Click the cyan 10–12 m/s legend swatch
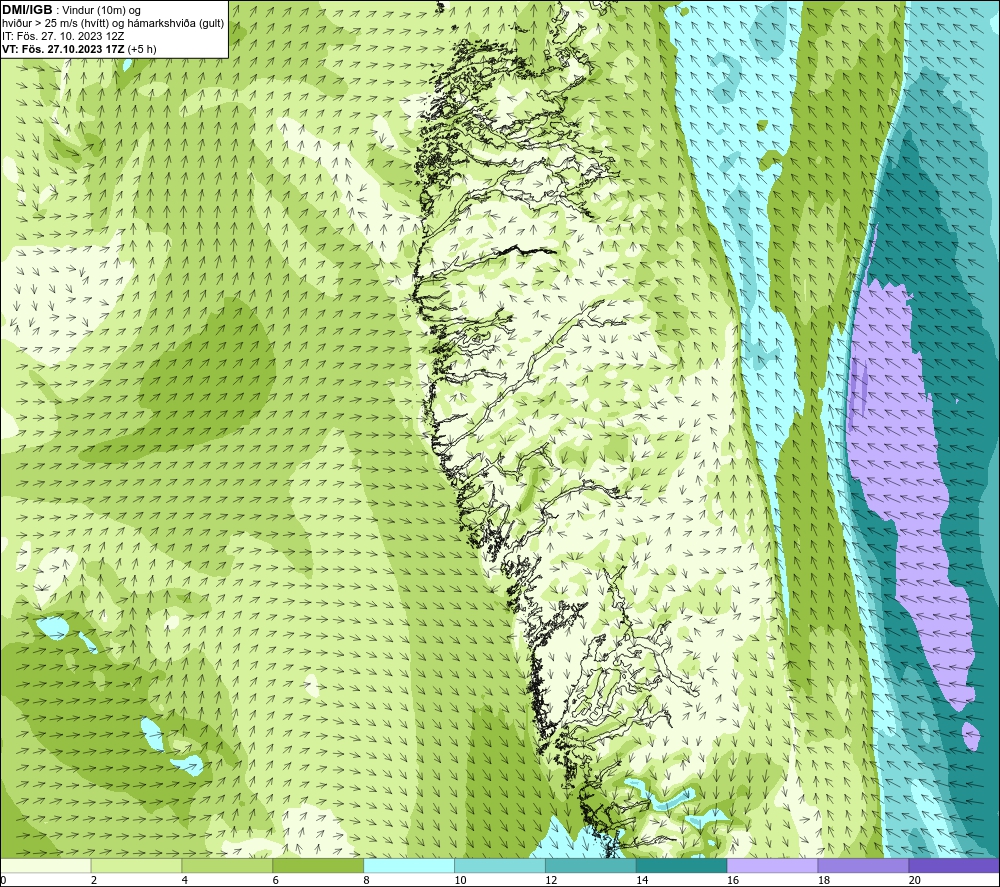 [x=500, y=866]
